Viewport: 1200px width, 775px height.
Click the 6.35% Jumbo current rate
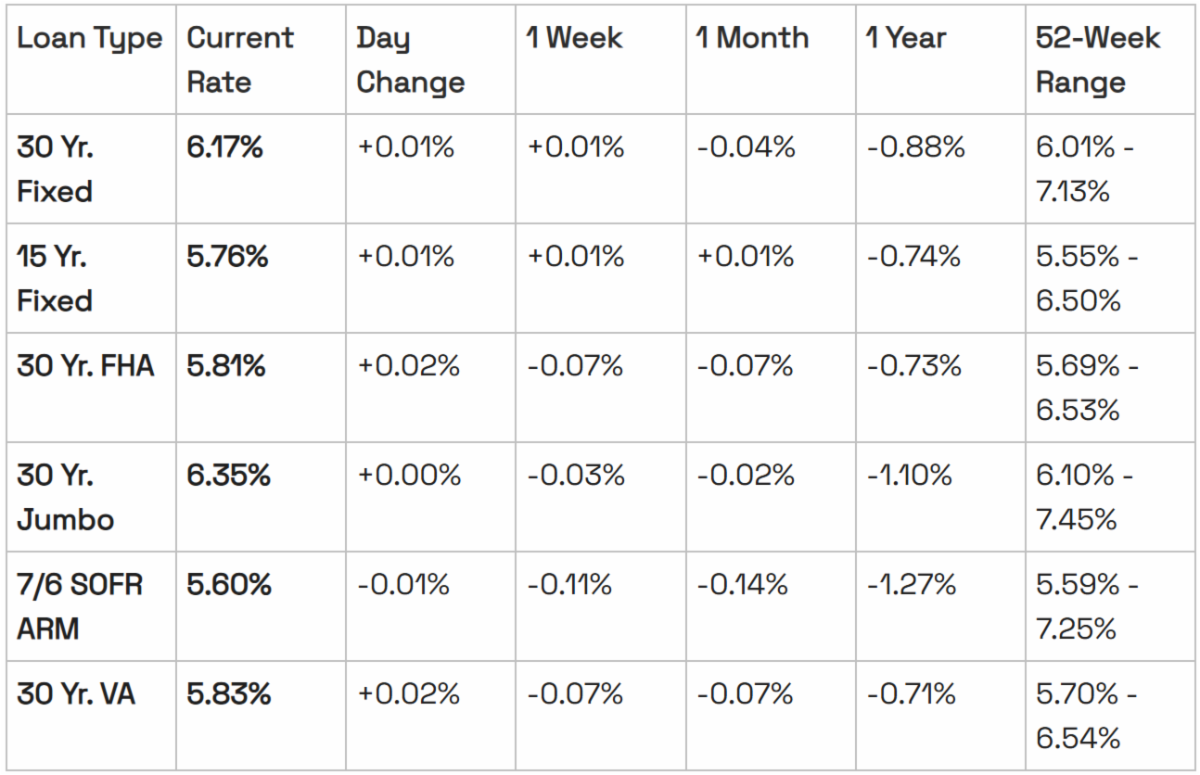tap(228, 475)
